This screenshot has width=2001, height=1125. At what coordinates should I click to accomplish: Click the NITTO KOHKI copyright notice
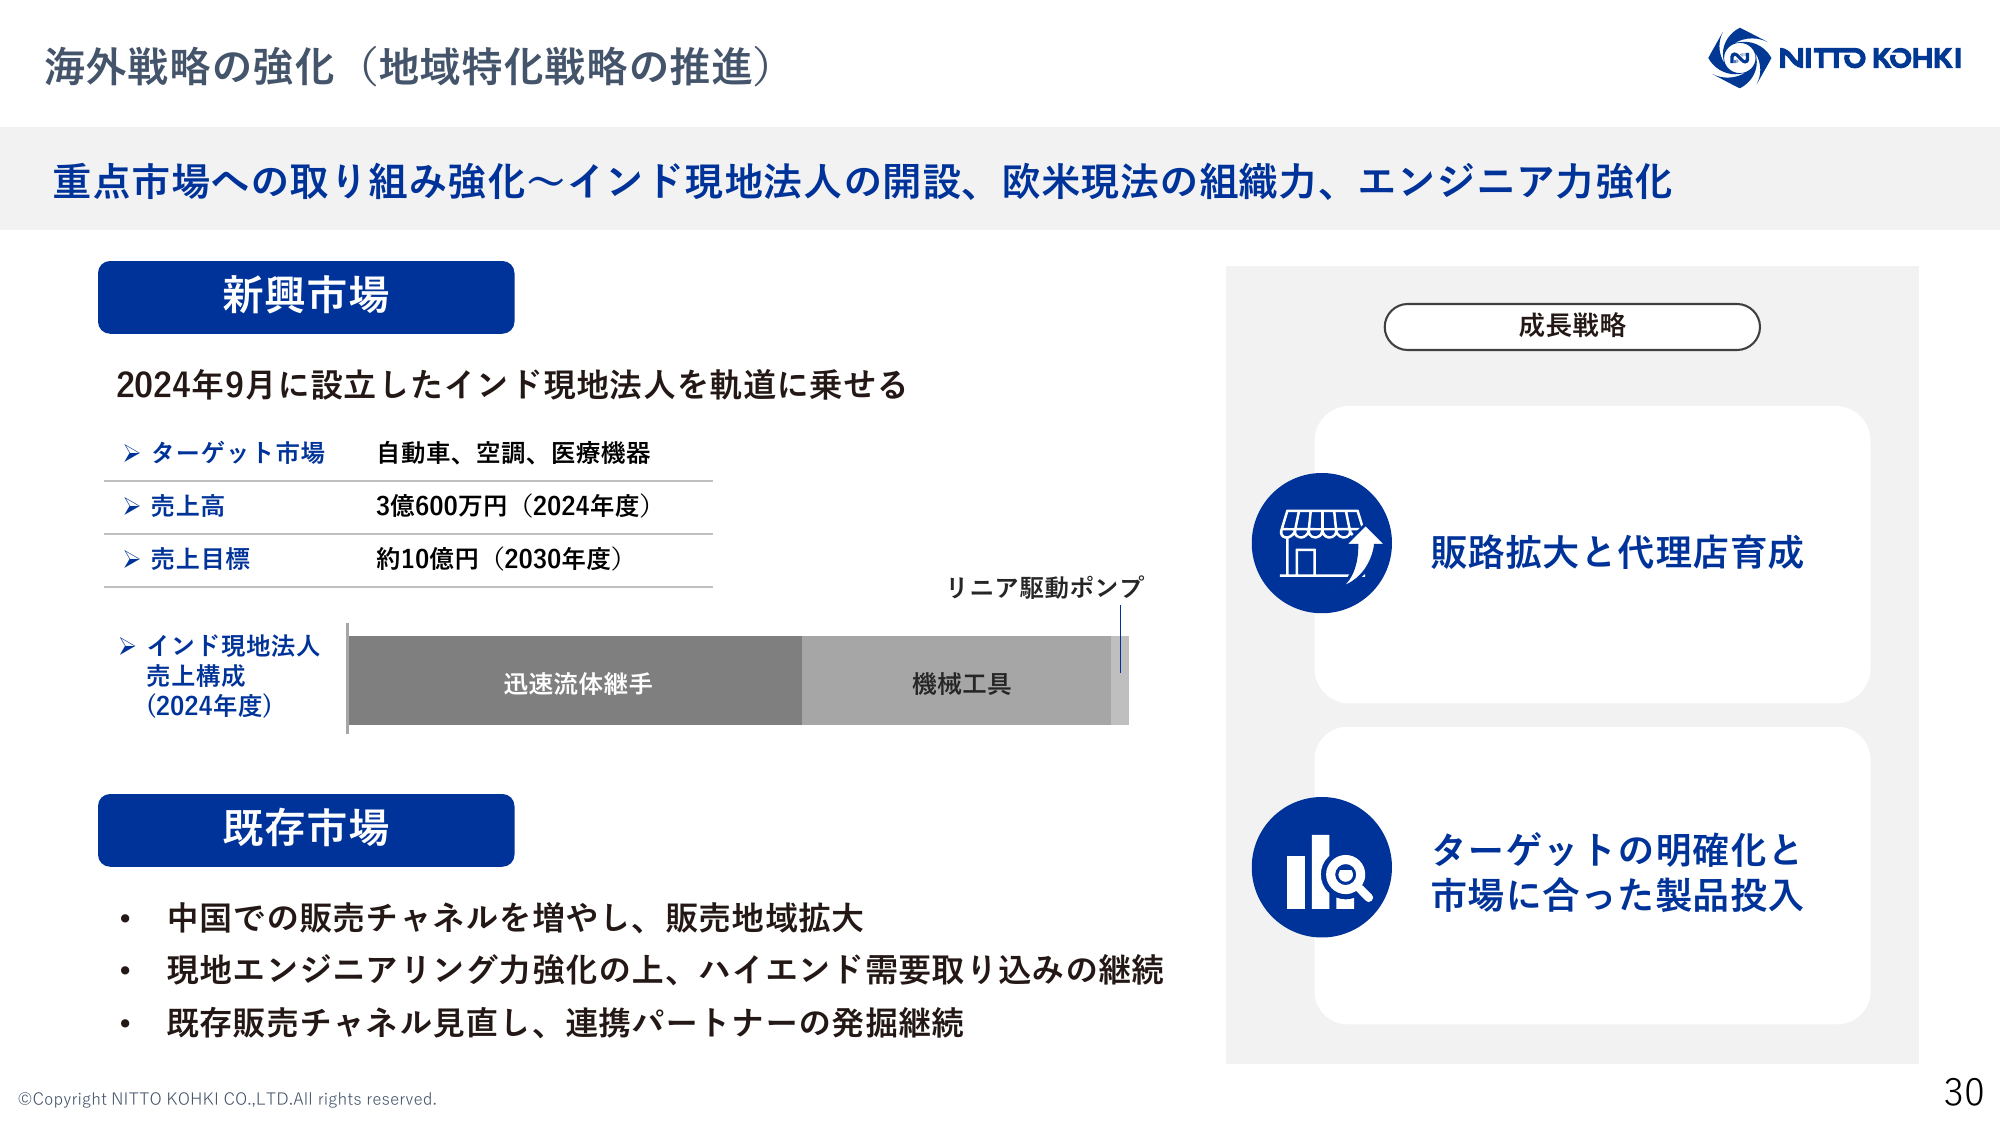point(227,1099)
